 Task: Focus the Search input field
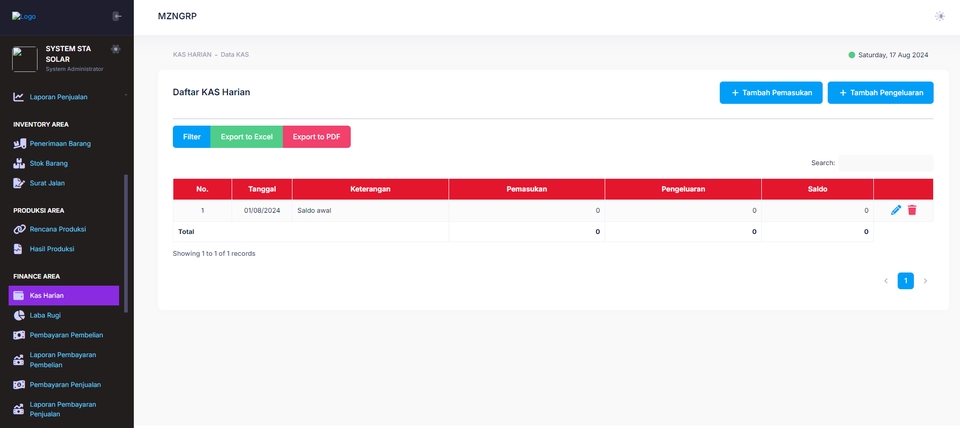tap(886, 163)
